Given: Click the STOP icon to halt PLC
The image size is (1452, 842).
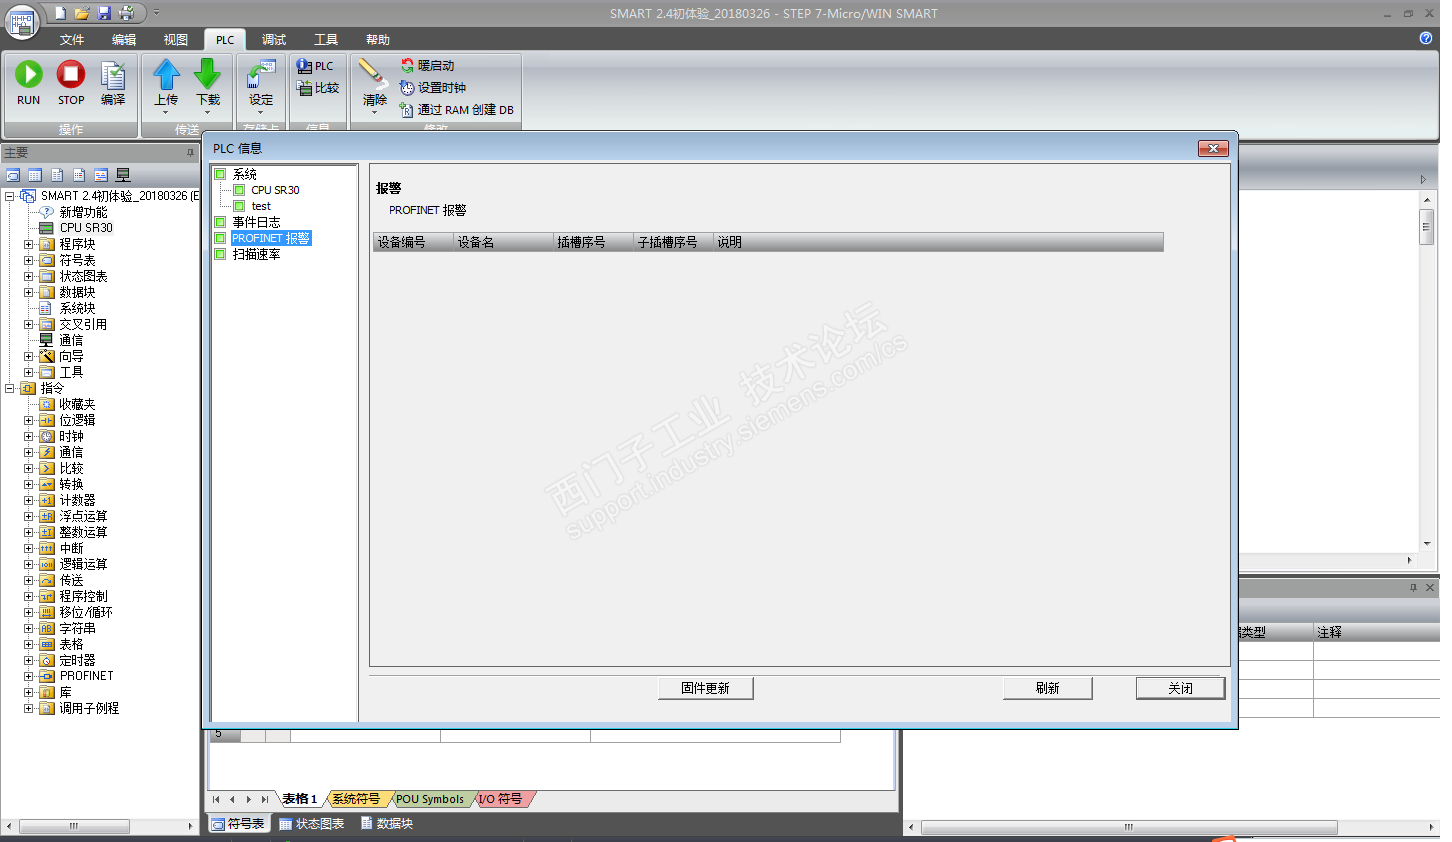Looking at the screenshot, I should pyautogui.click(x=71, y=75).
